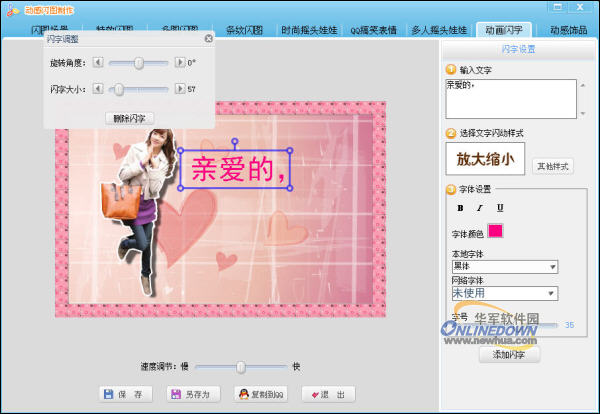The image size is (600, 414).
Task: Click the 另存为 save-as button
Action: point(190,394)
